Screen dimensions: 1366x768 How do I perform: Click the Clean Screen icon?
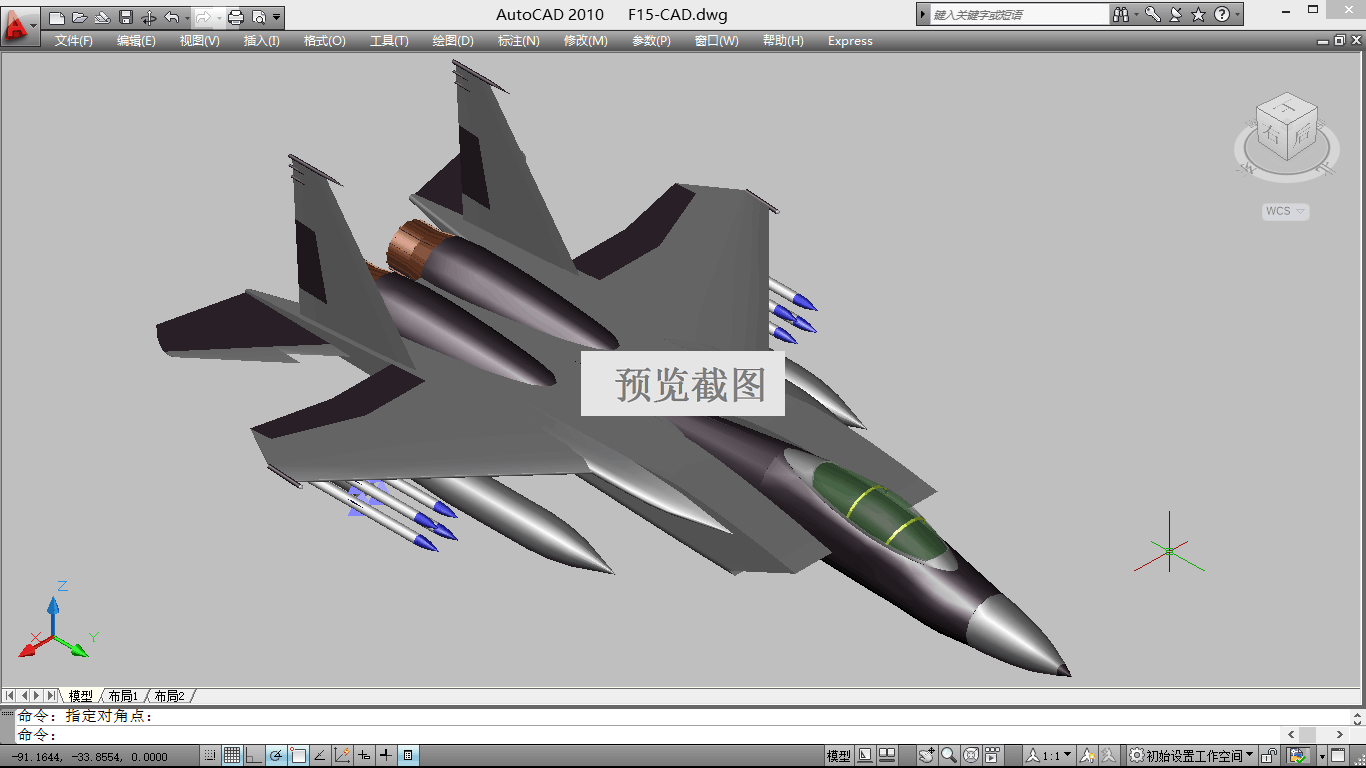tap(1337, 756)
